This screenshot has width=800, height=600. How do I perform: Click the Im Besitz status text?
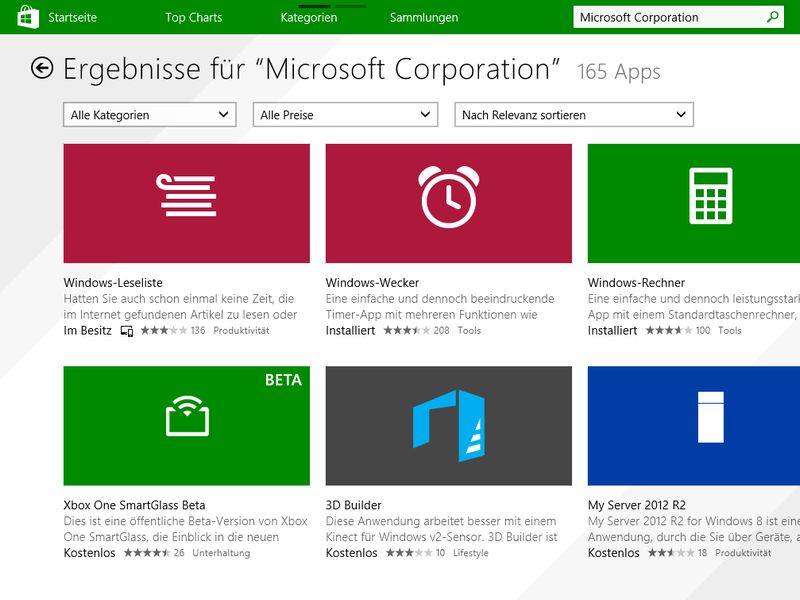(88, 331)
